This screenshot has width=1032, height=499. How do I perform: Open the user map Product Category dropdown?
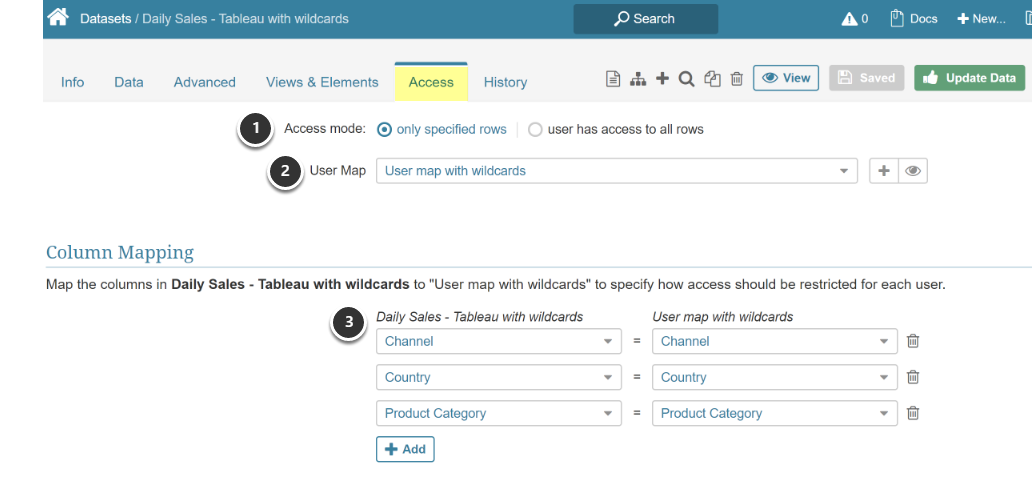774,413
